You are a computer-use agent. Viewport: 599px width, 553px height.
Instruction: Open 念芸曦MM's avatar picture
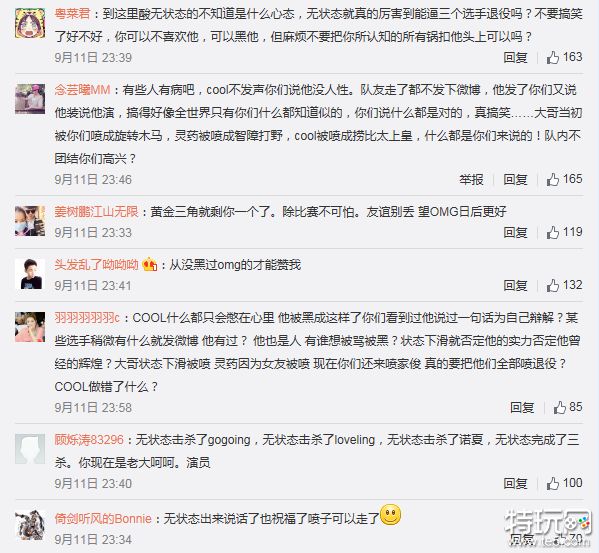click(30, 99)
